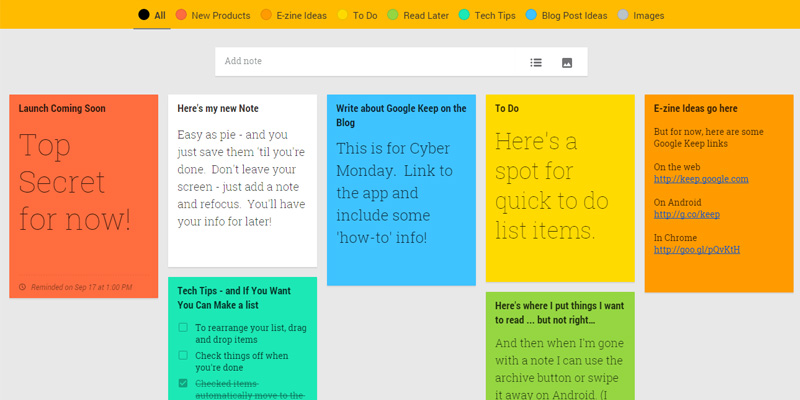Click the 'In Chrome' text line
800x400 pixels.
[675, 238]
